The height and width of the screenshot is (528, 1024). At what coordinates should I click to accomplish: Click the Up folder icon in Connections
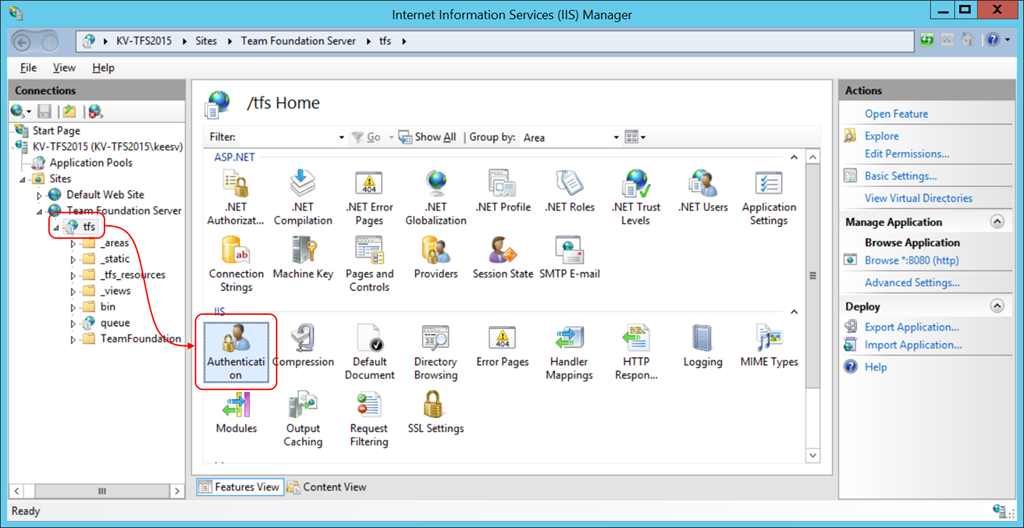pyautogui.click(x=69, y=111)
